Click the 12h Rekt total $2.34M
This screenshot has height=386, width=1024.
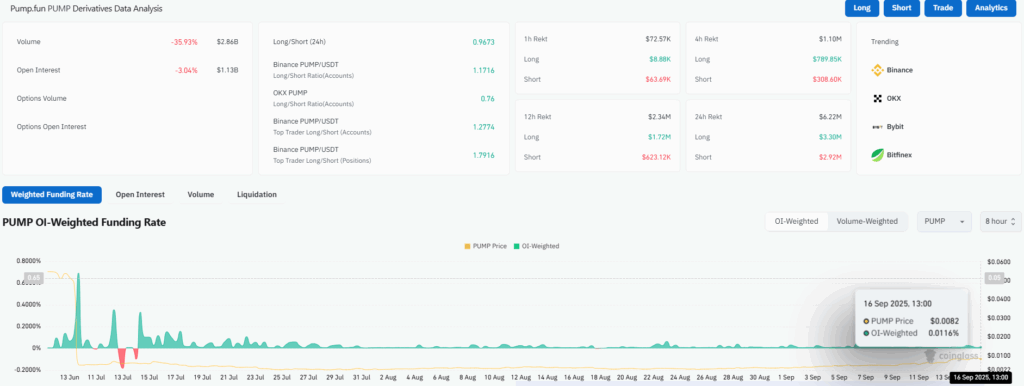tap(660, 117)
